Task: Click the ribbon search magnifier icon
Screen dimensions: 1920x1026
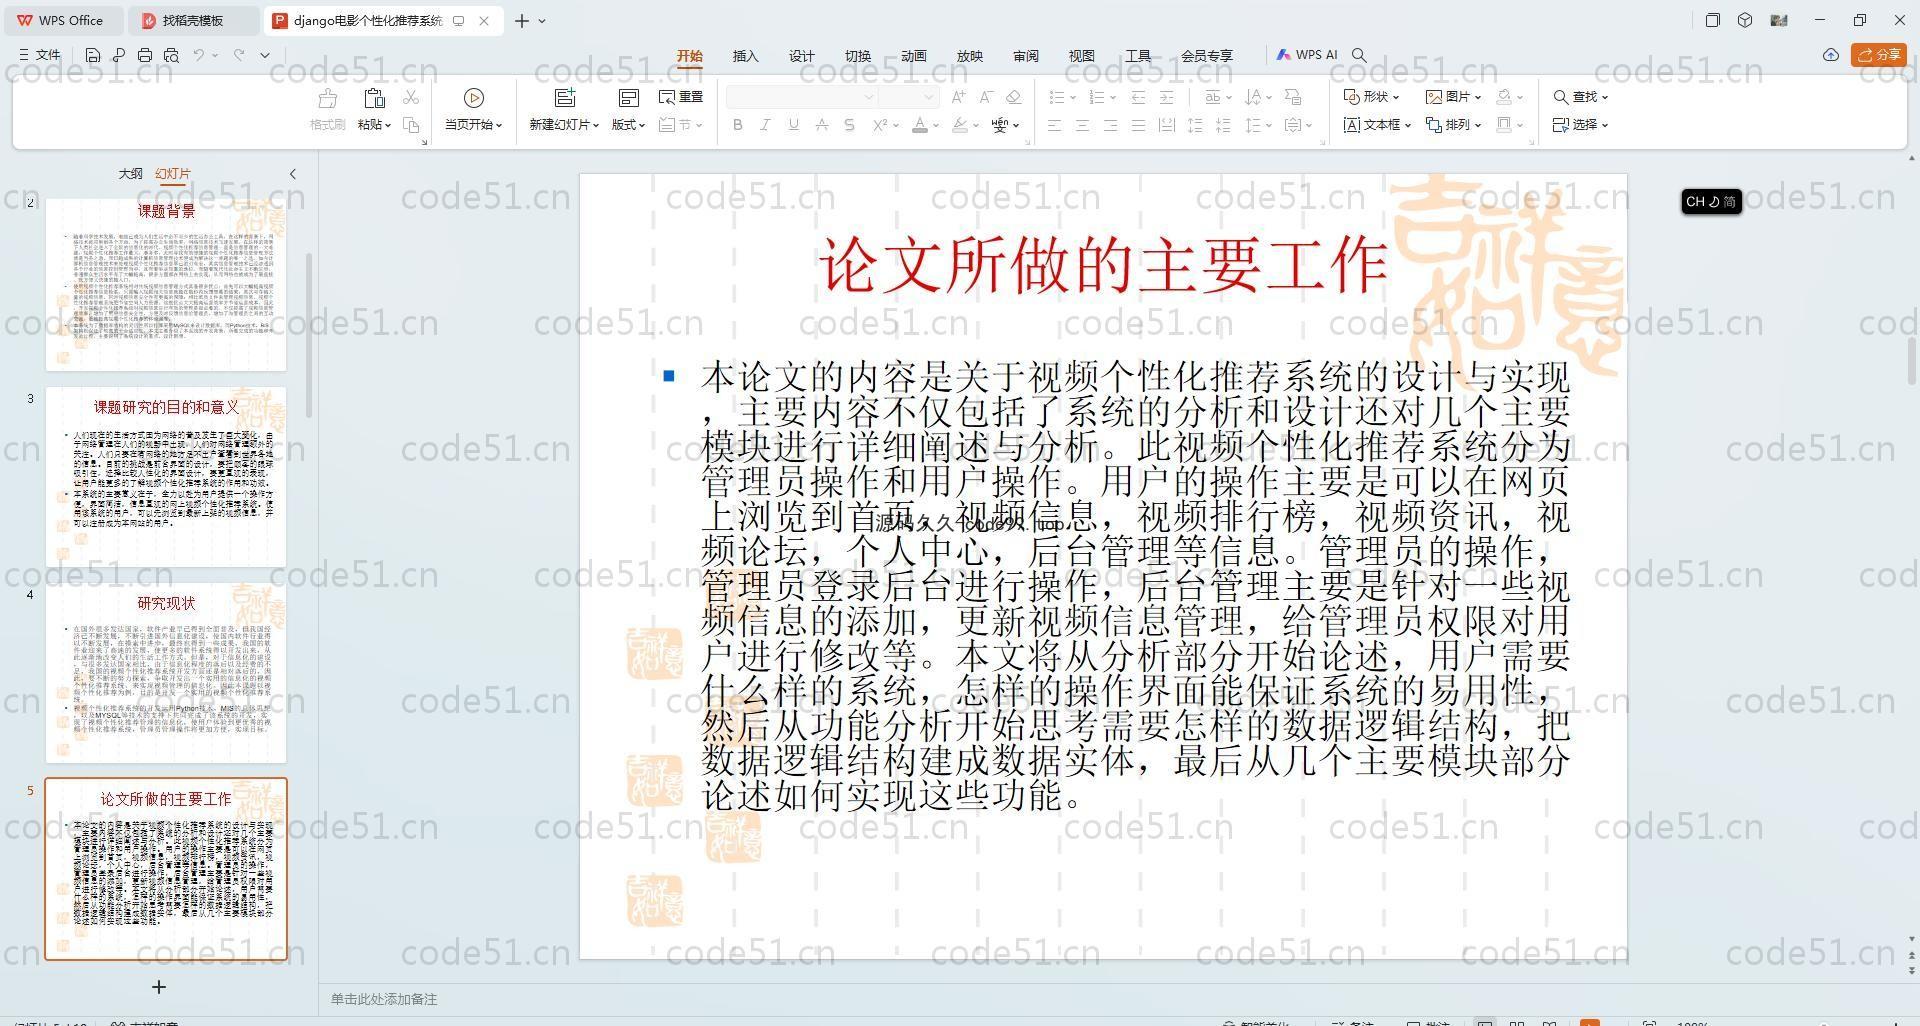Action: pyautogui.click(x=1359, y=56)
